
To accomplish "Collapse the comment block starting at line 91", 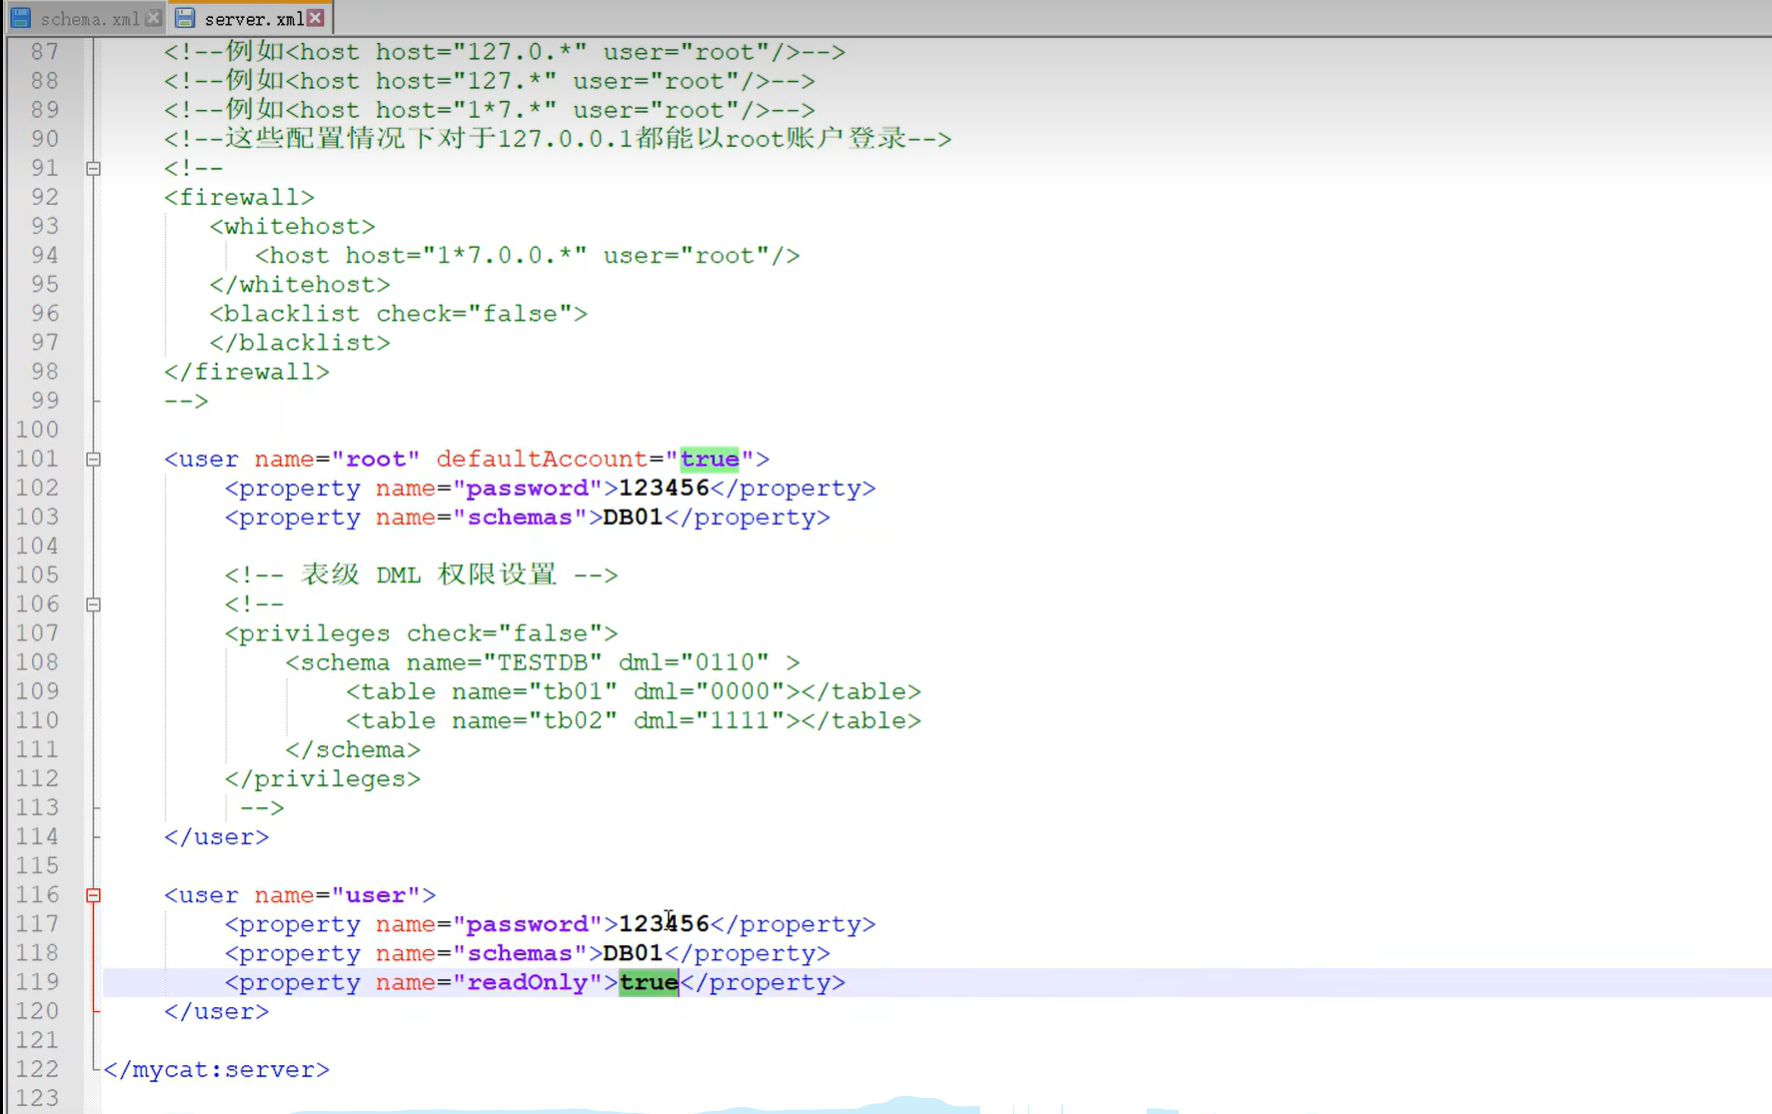I will [x=93, y=168].
